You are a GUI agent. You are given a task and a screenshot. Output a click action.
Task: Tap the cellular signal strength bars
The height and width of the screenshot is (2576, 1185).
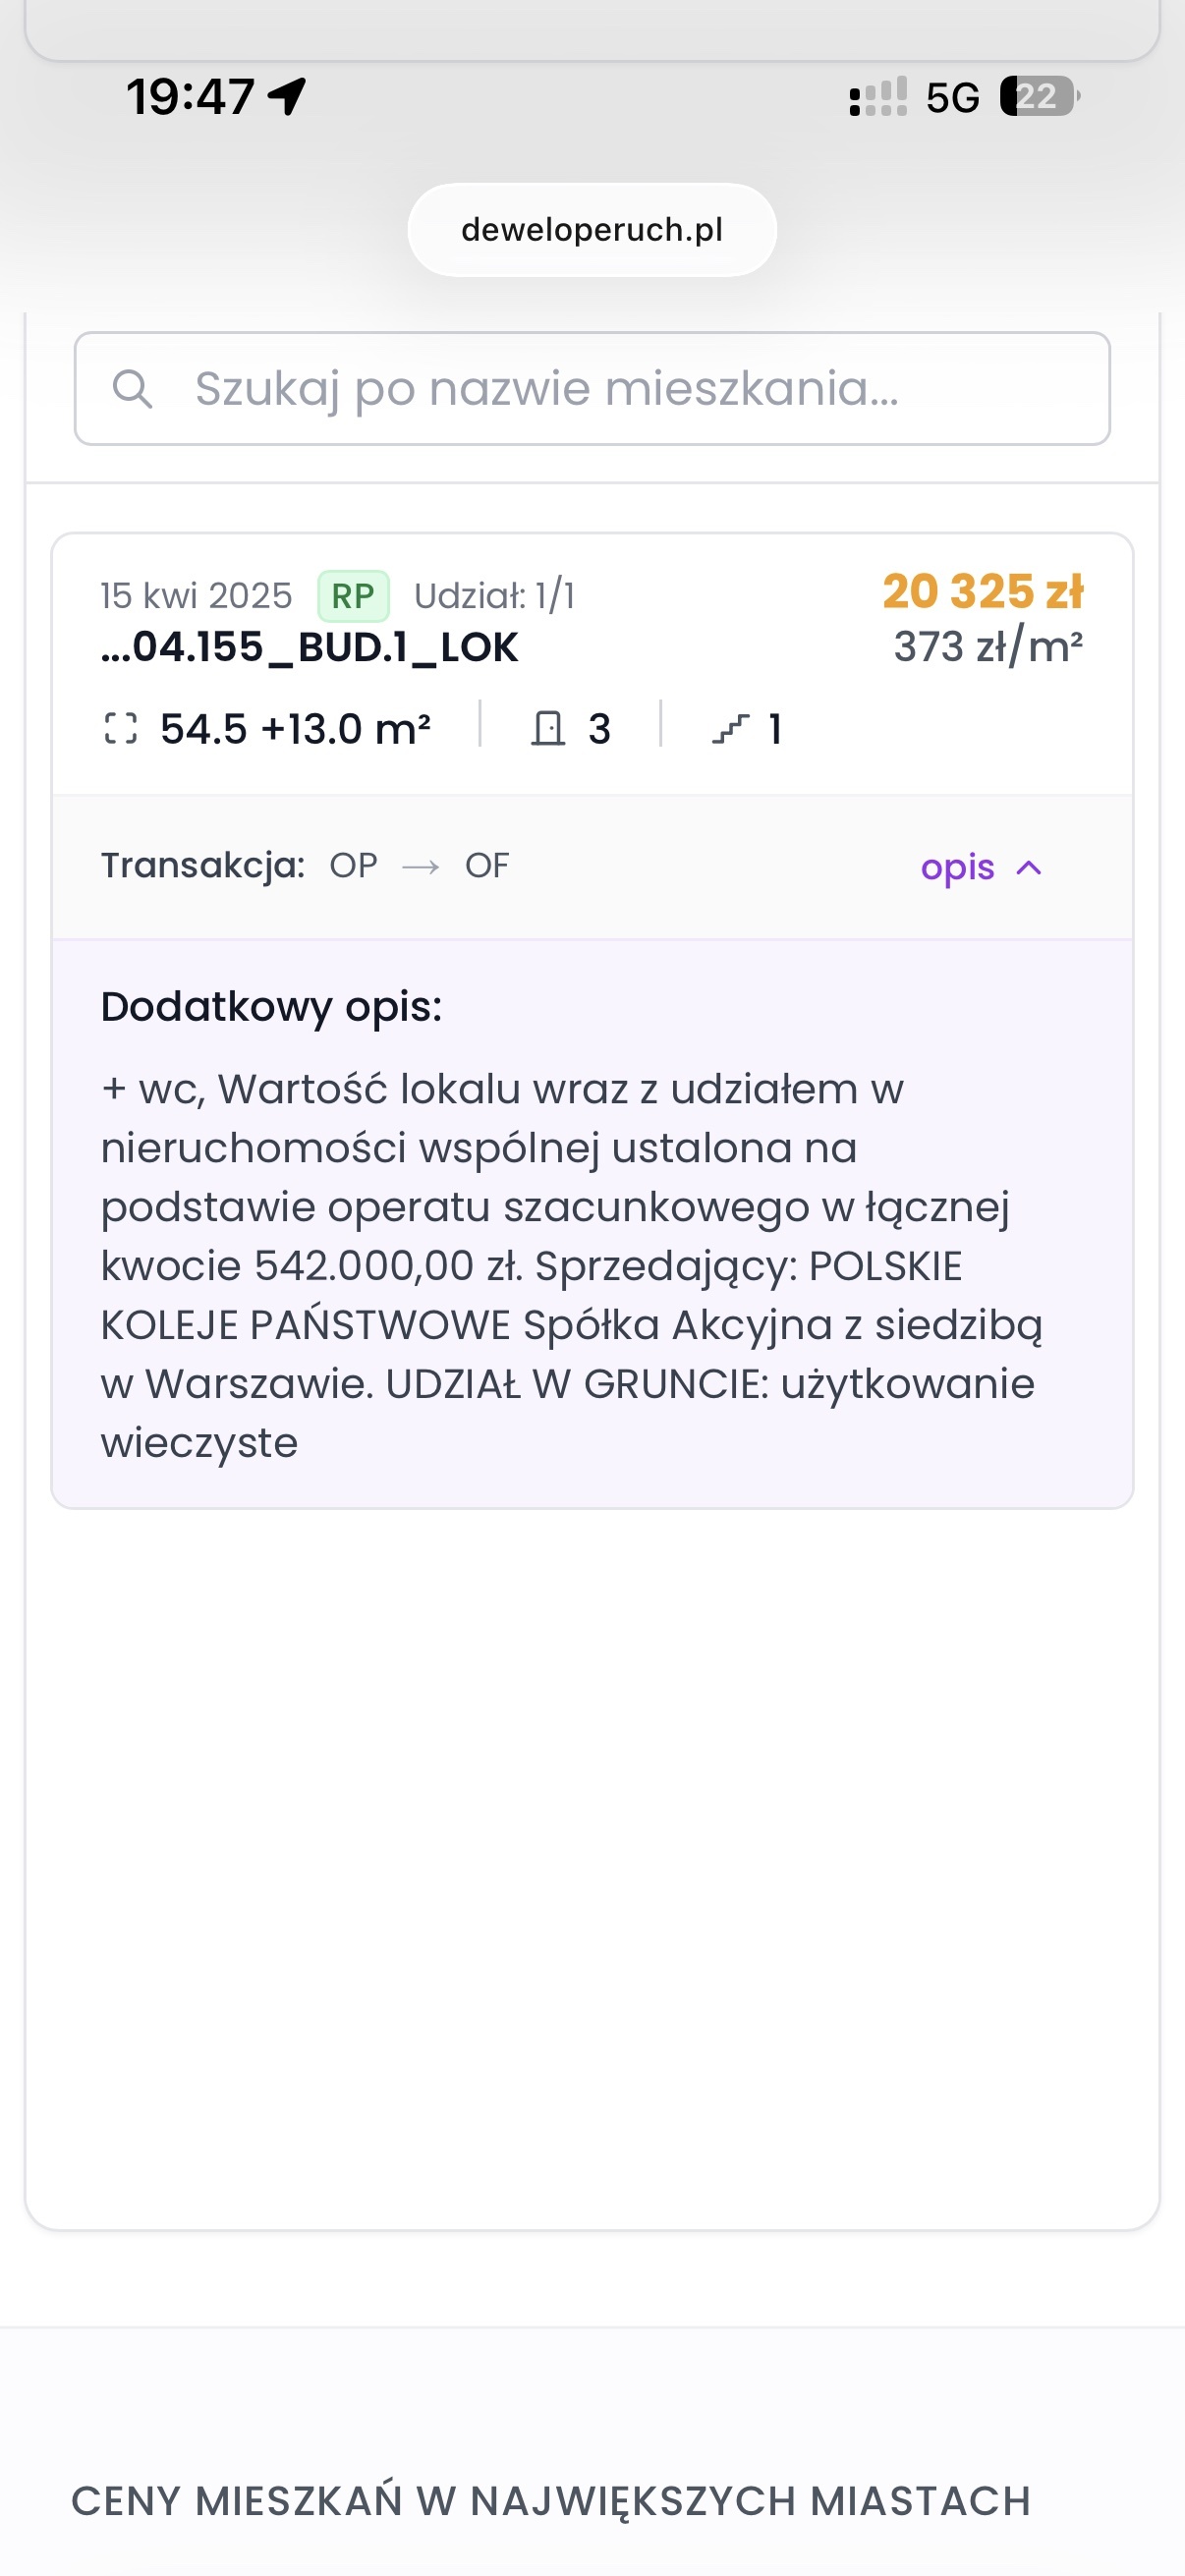tap(877, 97)
